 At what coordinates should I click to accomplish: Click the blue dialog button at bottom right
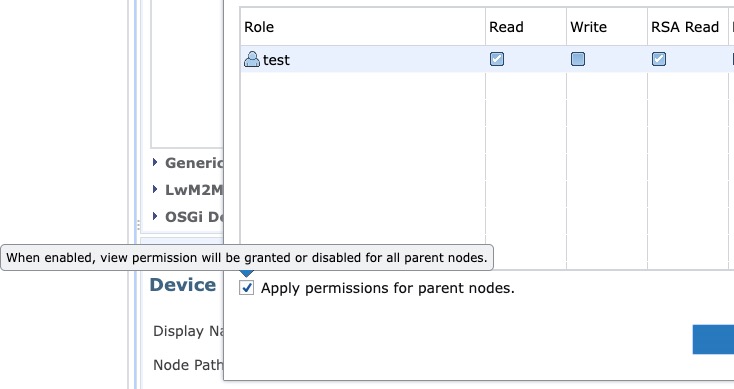713,339
